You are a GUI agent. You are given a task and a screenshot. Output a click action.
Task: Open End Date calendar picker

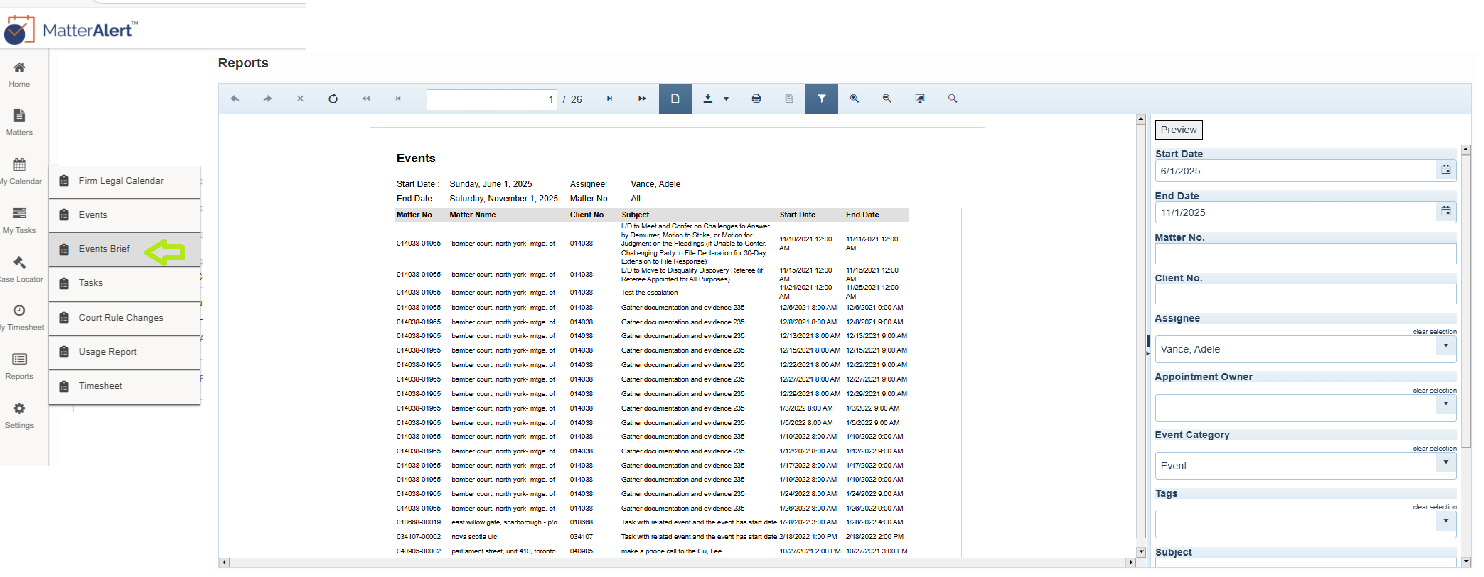click(1446, 212)
